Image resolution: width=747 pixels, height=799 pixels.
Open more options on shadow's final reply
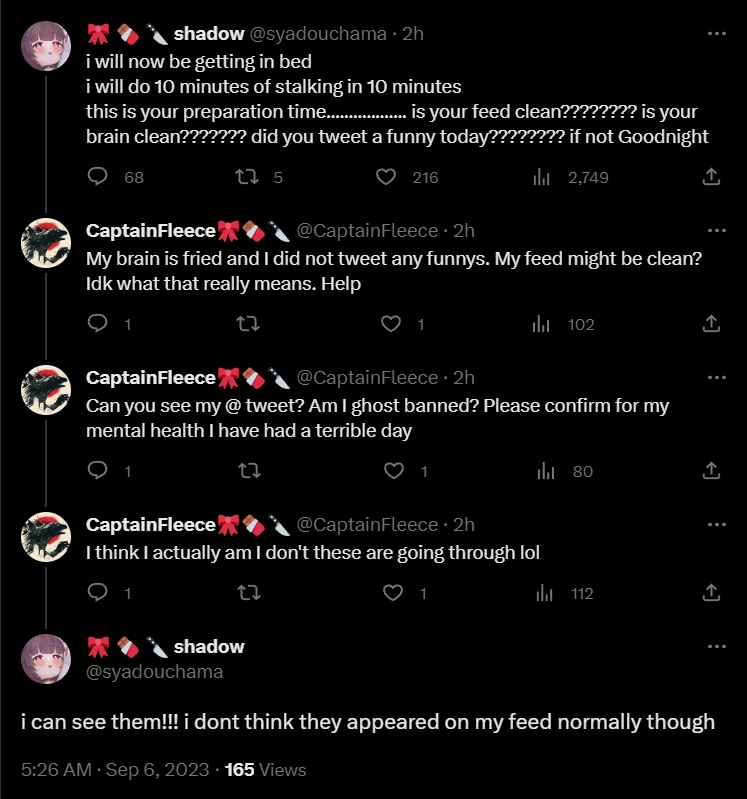(x=716, y=647)
